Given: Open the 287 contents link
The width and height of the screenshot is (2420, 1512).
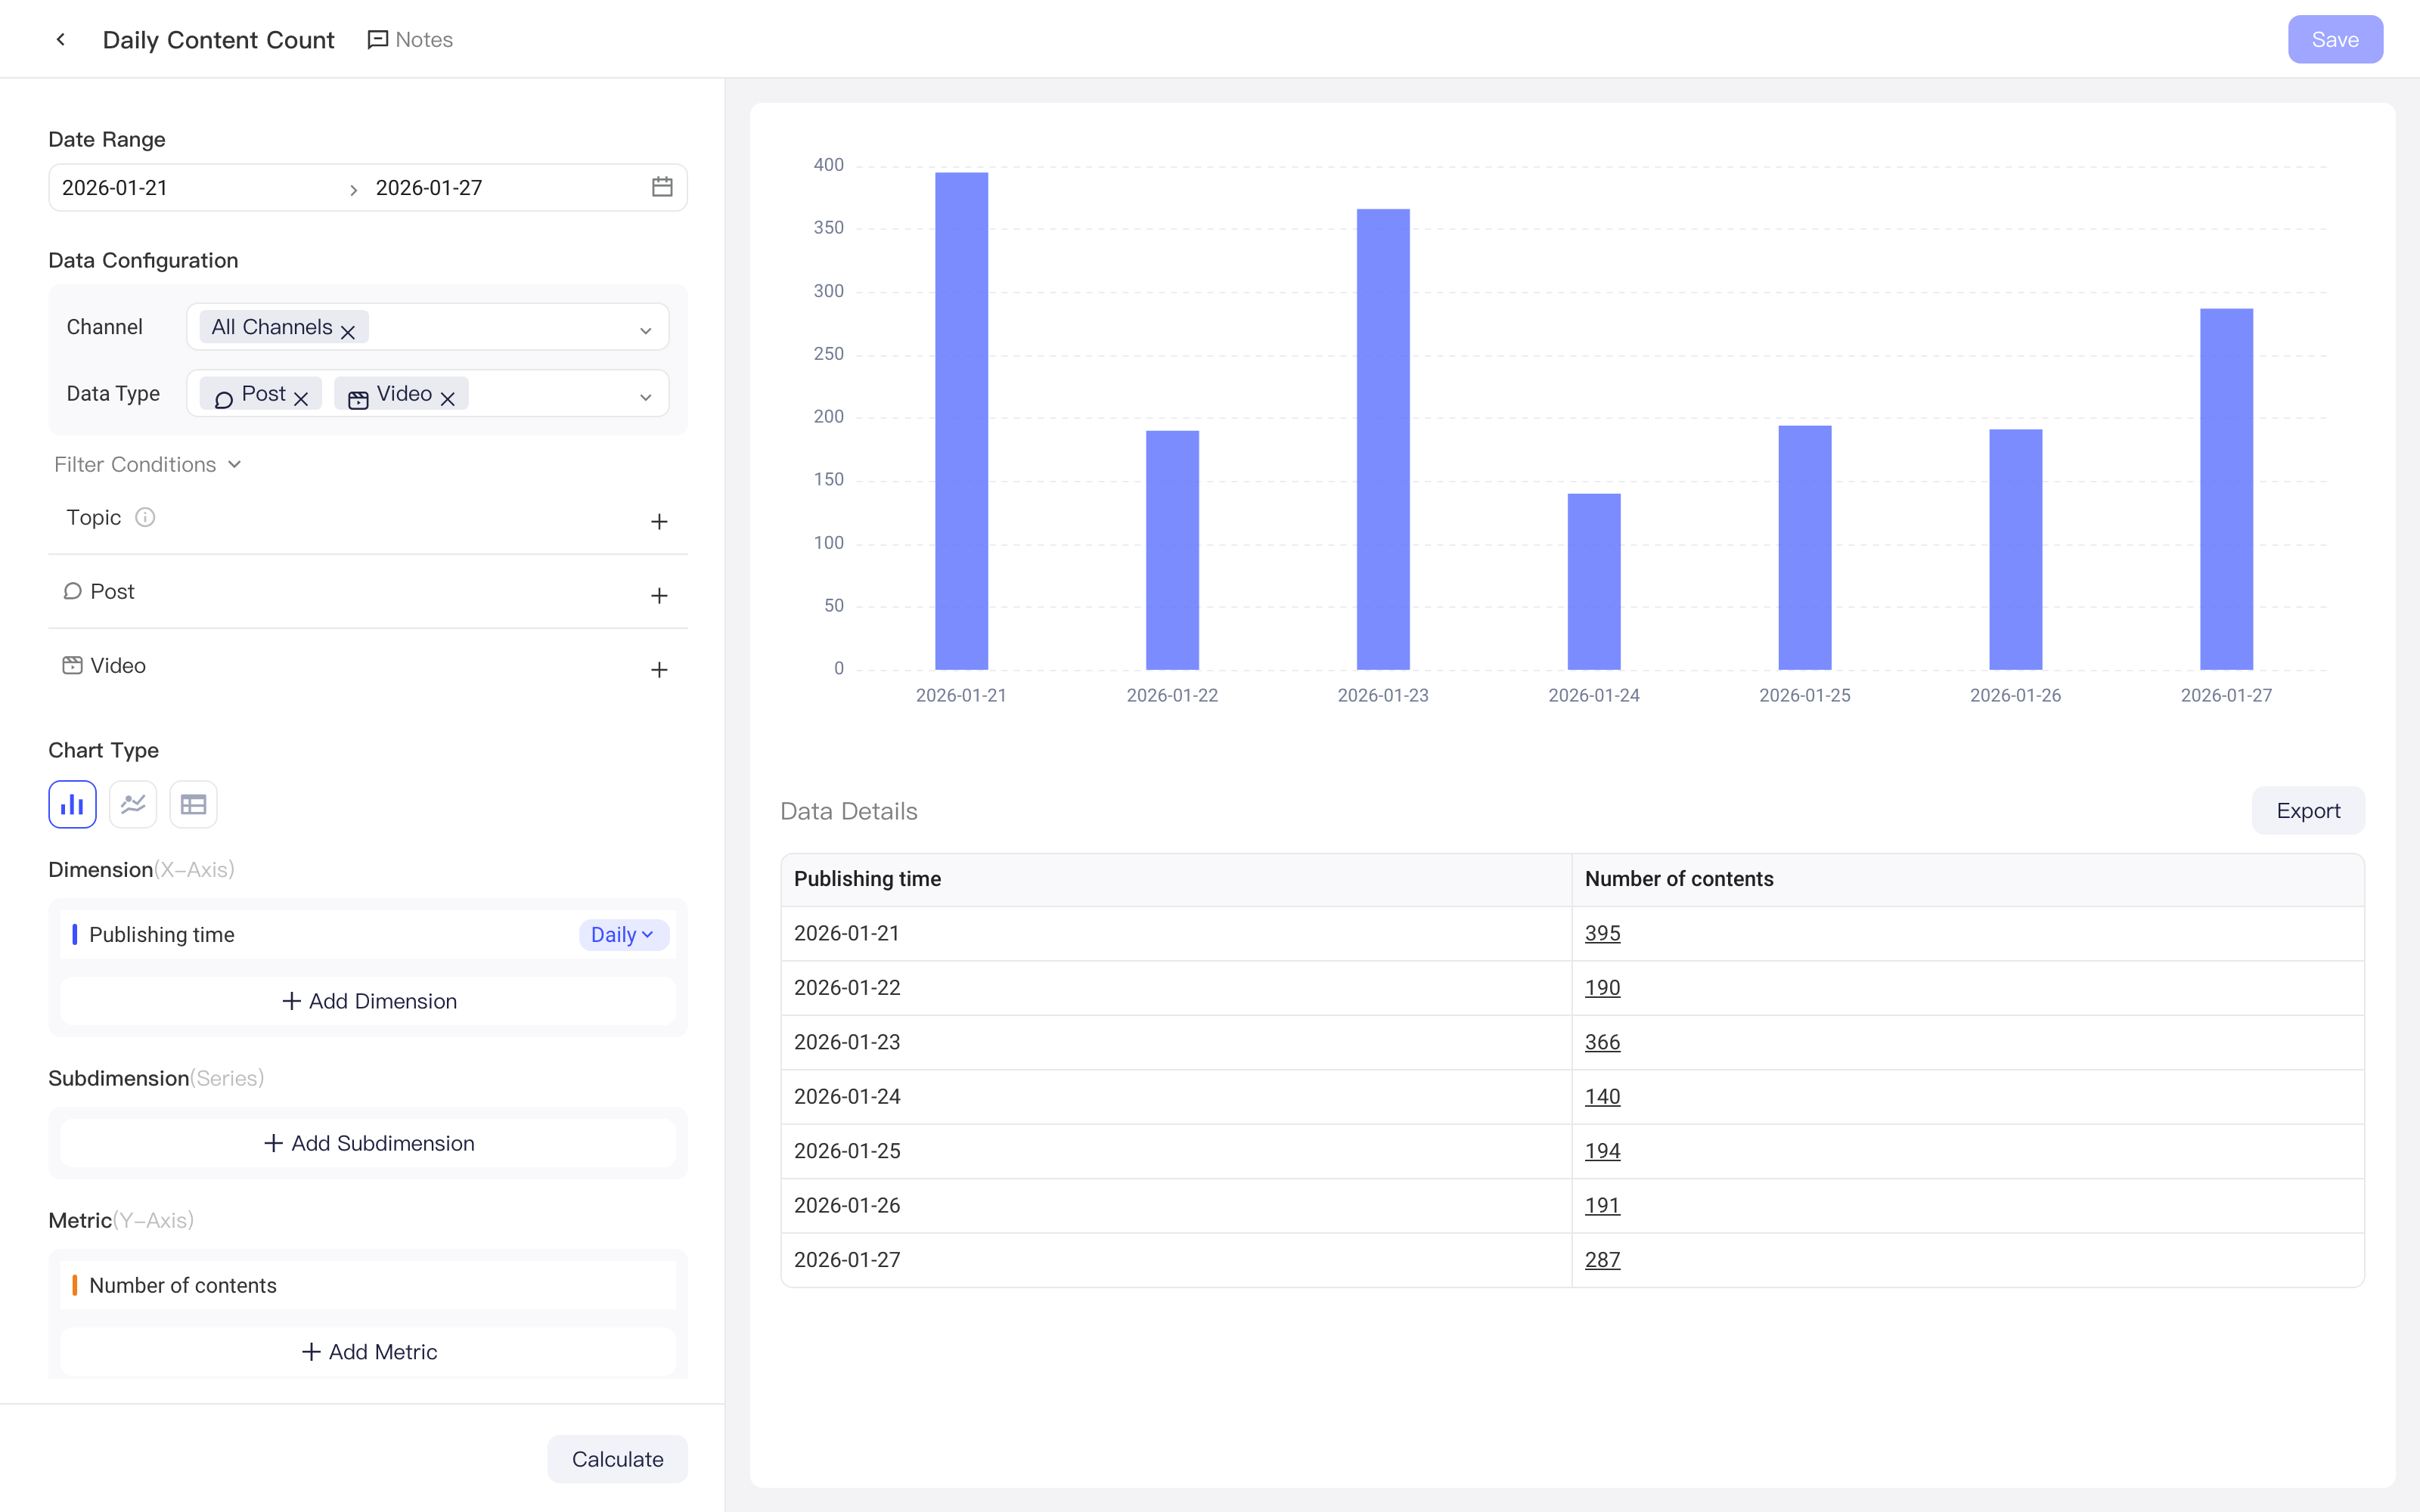Looking at the screenshot, I should pyautogui.click(x=1602, y=1260).
